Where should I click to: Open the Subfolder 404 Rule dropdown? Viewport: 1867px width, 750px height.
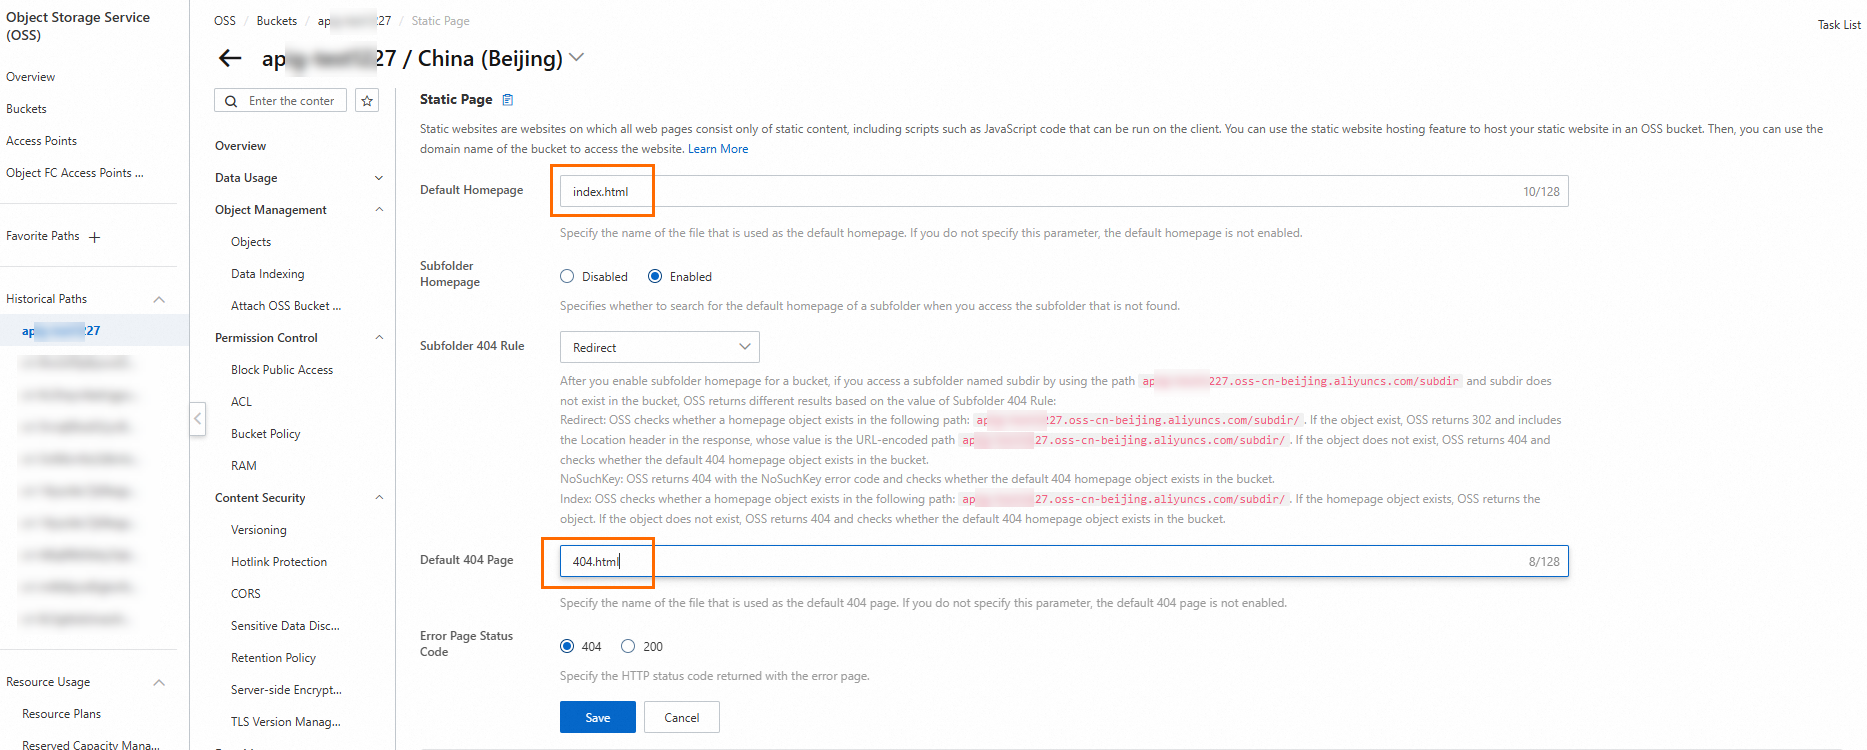[x=660, y=347]
